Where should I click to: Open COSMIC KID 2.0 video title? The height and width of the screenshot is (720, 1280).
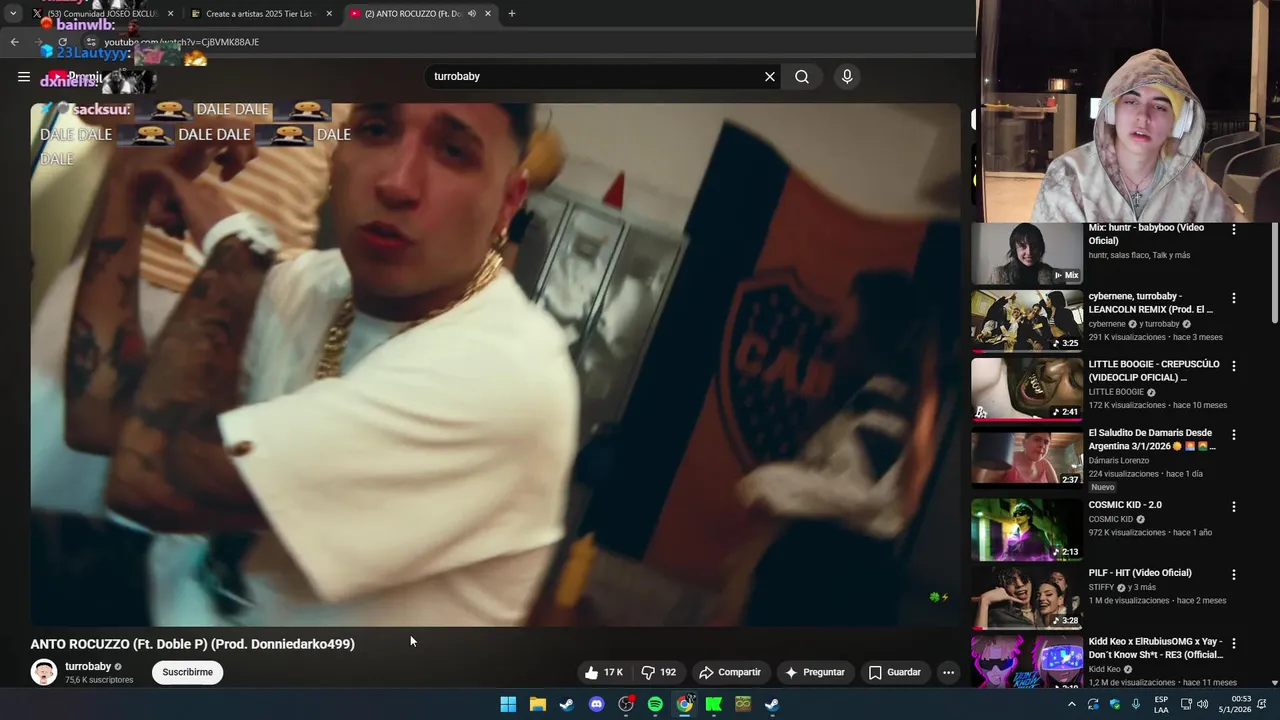(1125, 505)
